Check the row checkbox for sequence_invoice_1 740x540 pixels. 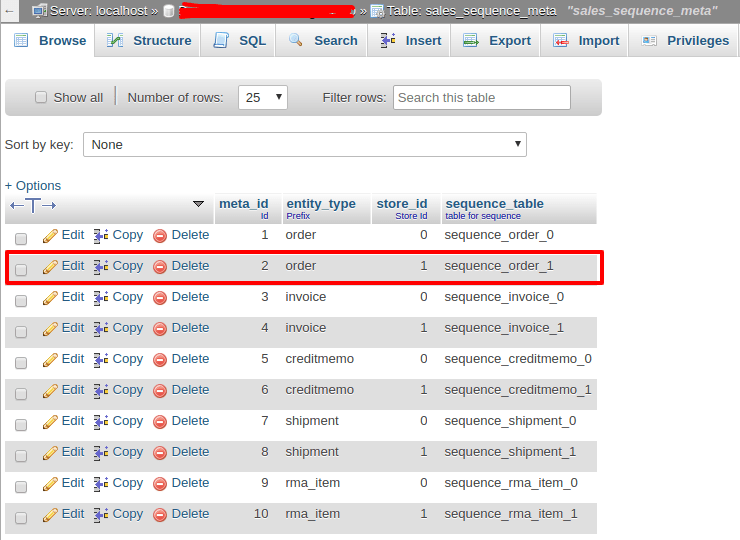[21, 332]
